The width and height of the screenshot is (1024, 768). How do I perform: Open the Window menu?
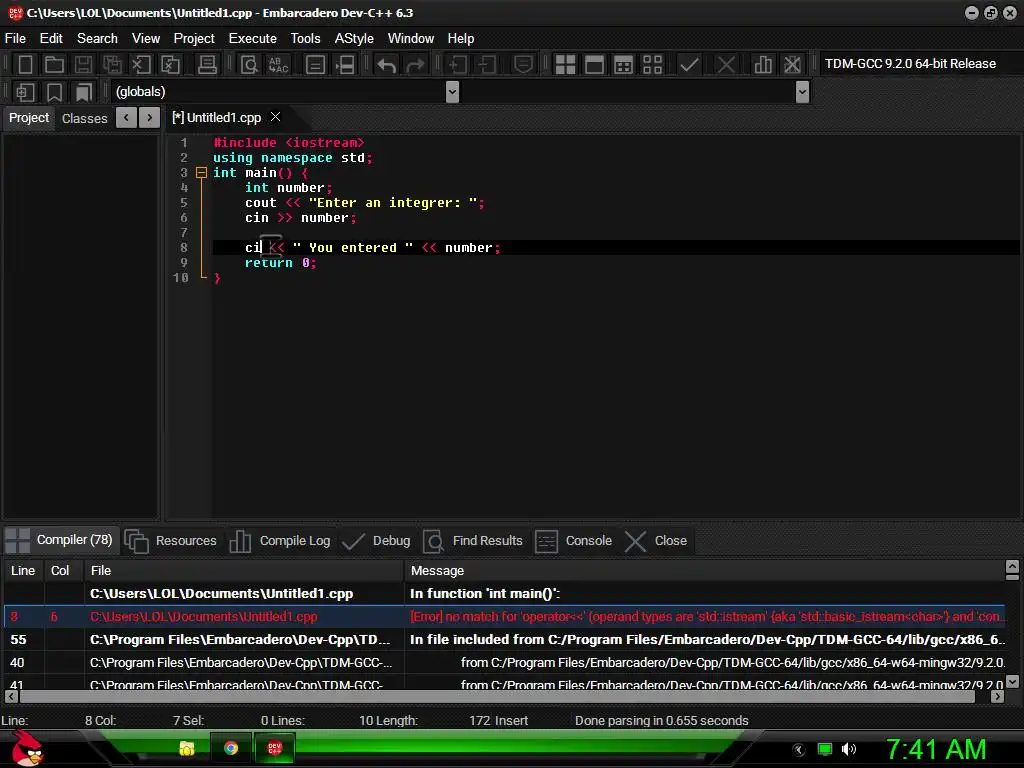click(411, 39)
